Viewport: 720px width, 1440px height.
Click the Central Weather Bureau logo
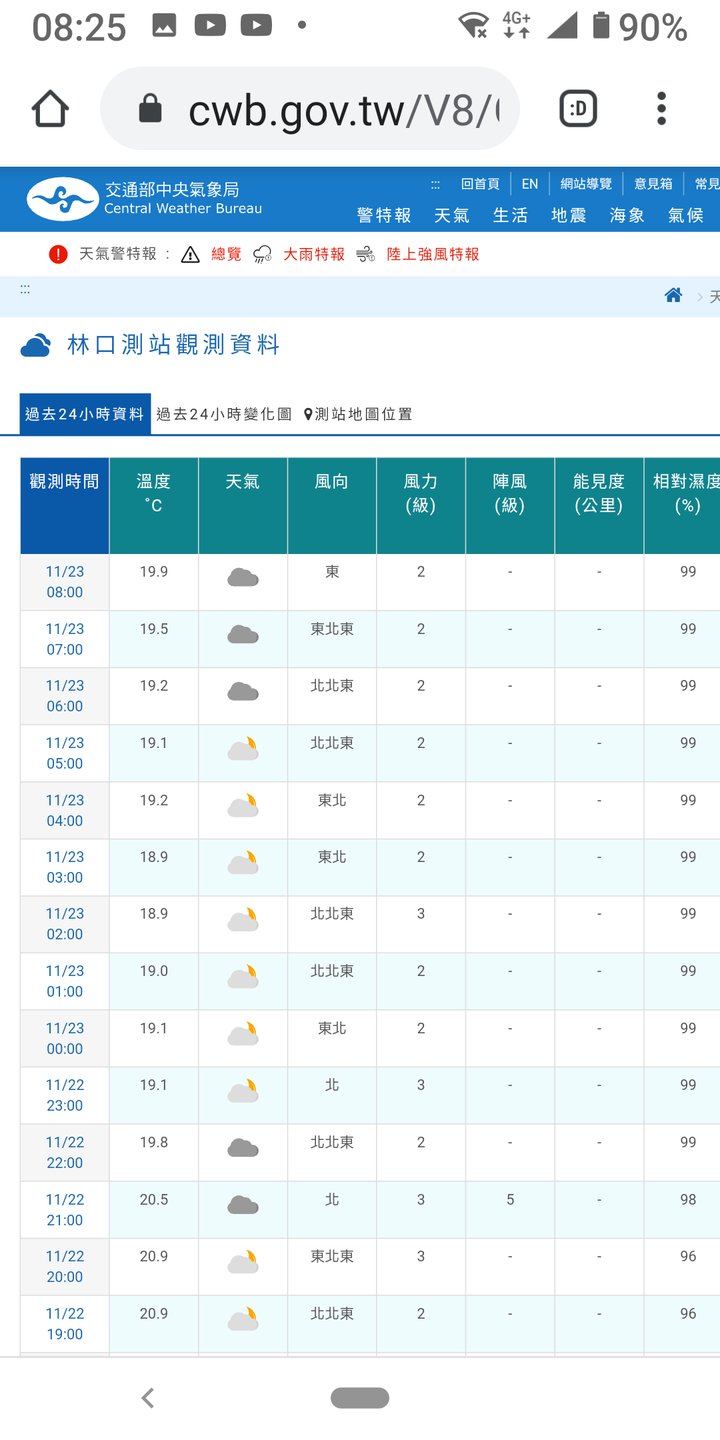(145, 199)
